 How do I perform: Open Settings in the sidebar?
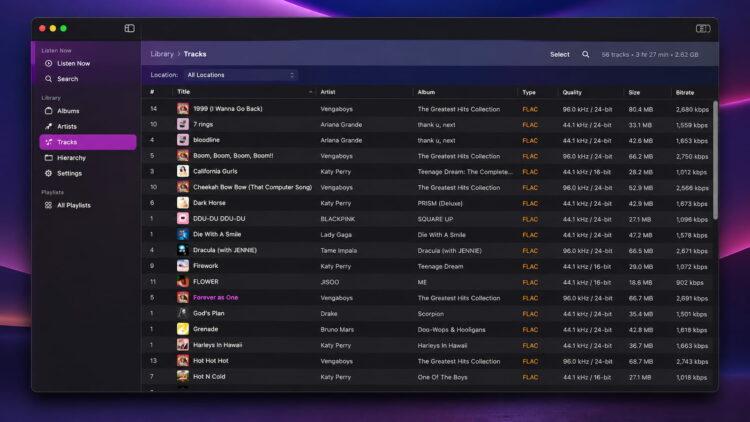69,174
